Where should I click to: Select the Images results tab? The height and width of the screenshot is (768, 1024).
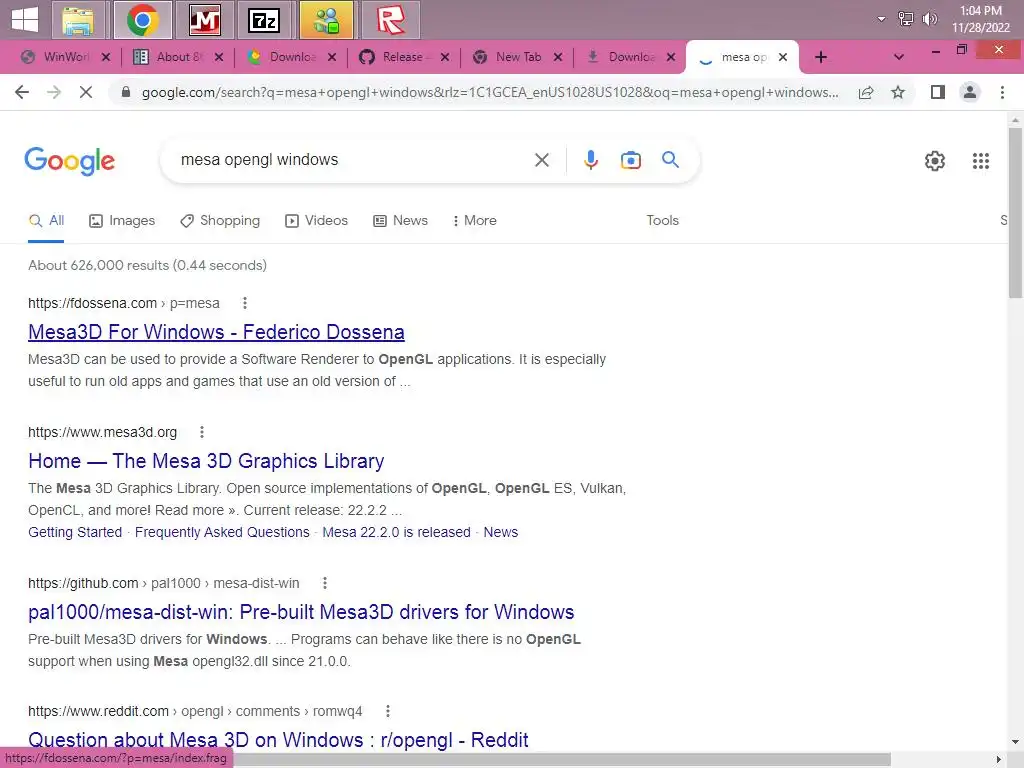click(122, 221)
